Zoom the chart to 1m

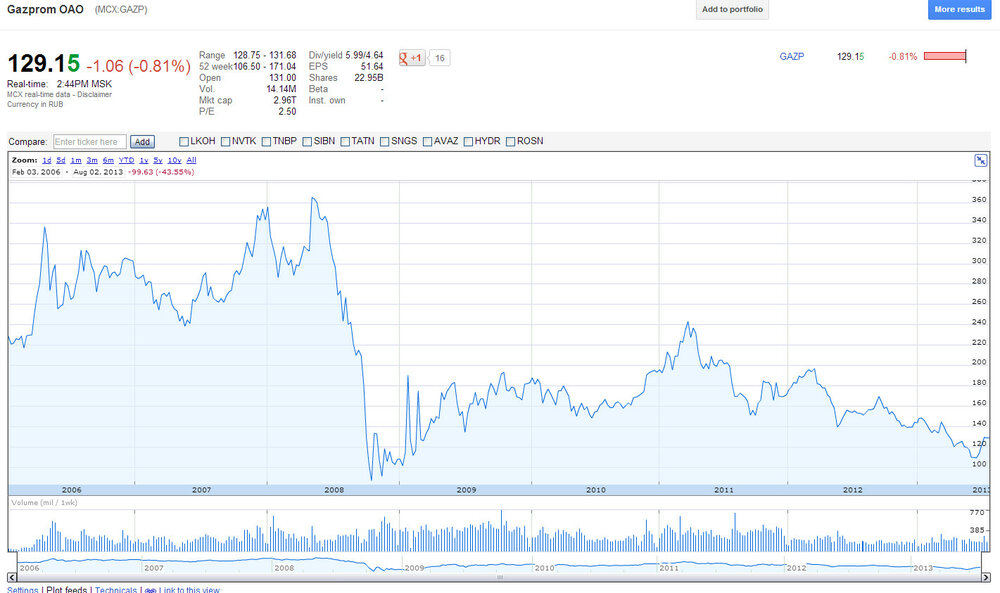click(x=76, y=160)
